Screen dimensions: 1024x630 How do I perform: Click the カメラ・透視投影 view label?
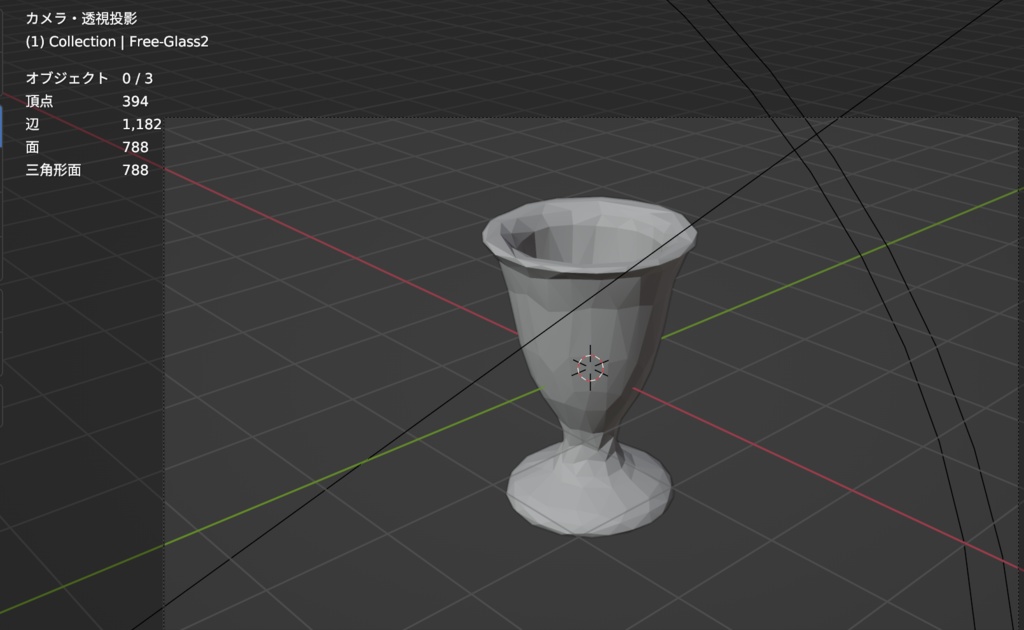[x=81, y=18]
